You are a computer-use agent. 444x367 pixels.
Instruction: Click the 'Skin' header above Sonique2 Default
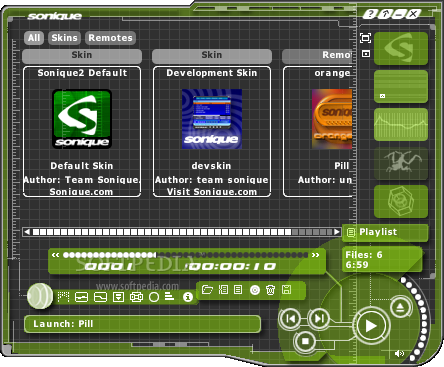(82, 56)
